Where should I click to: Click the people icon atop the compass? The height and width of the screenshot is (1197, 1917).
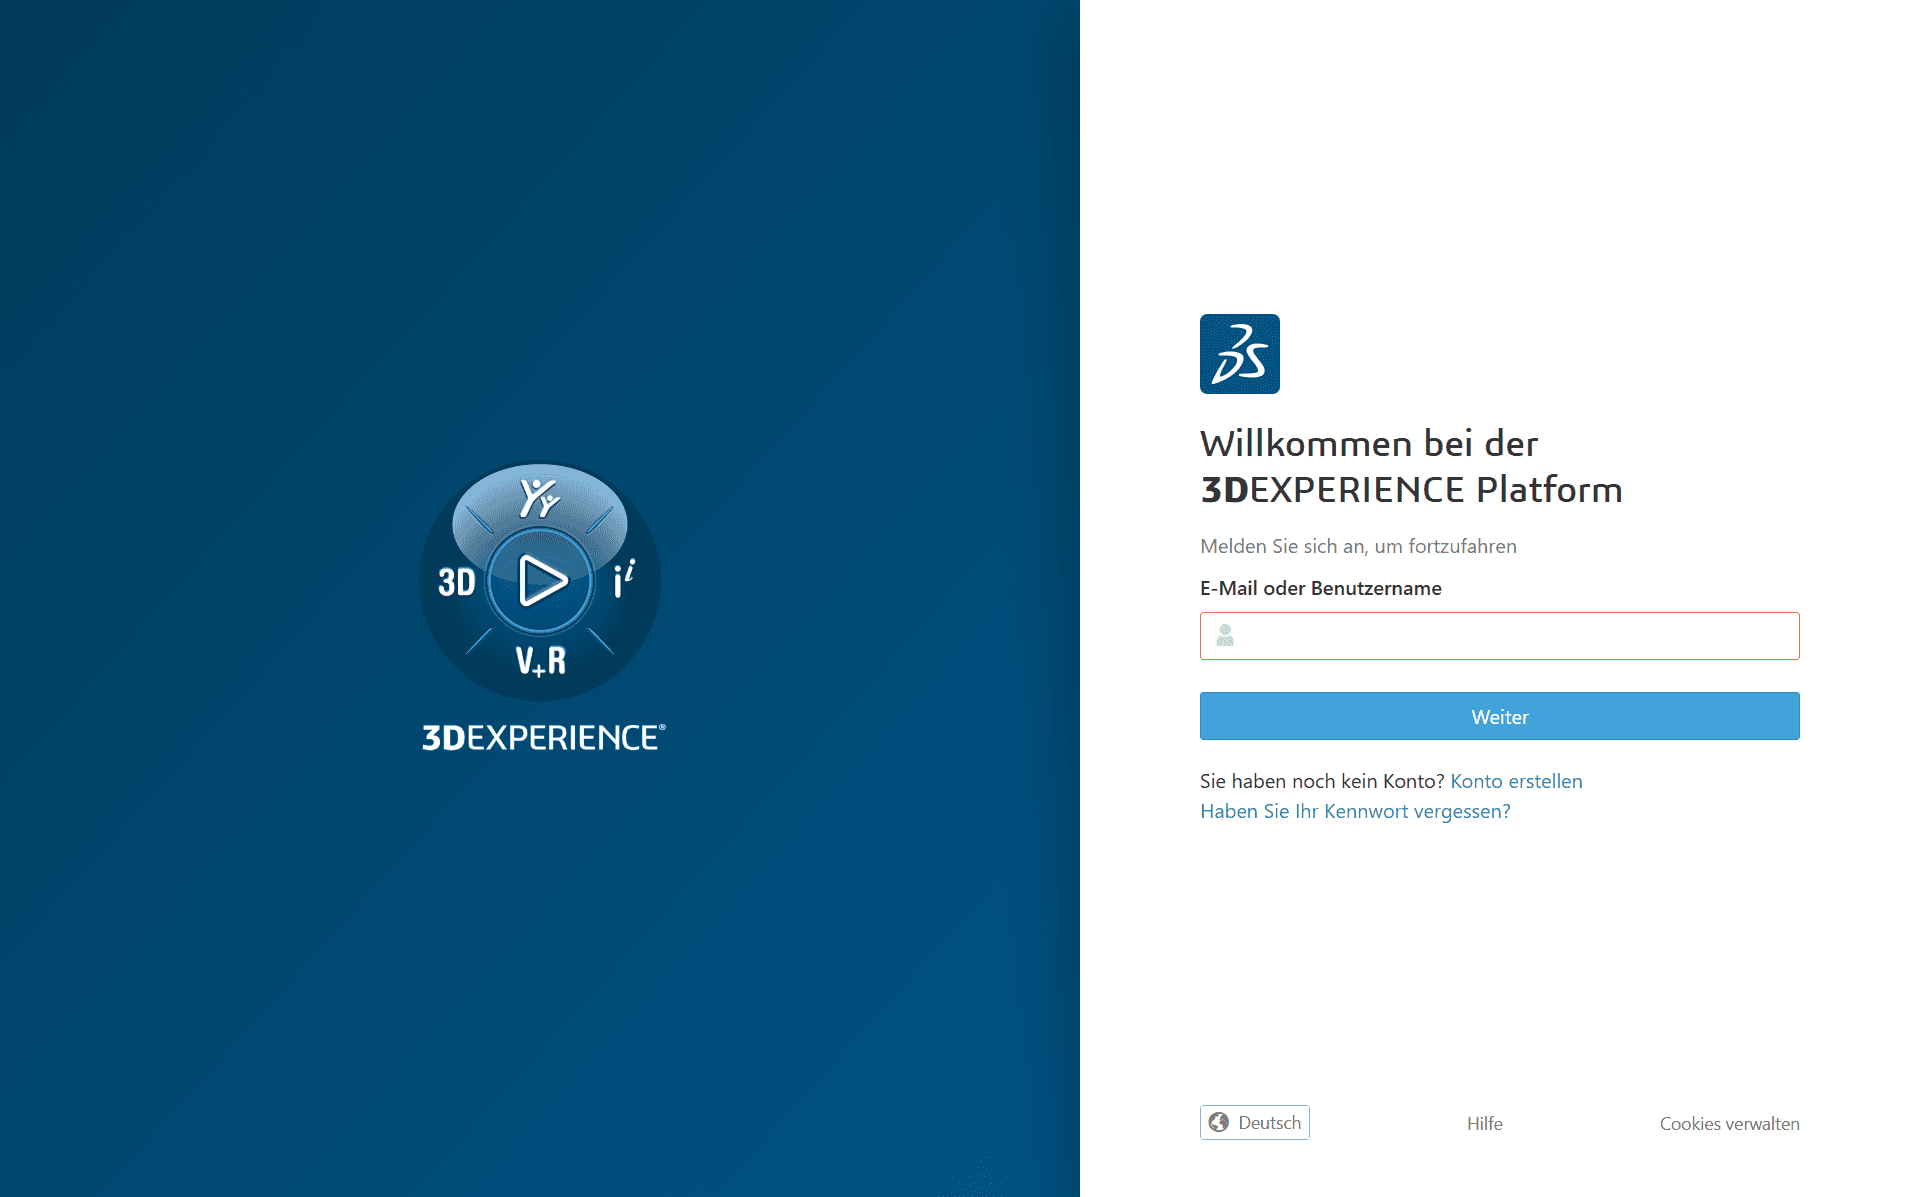540,497
